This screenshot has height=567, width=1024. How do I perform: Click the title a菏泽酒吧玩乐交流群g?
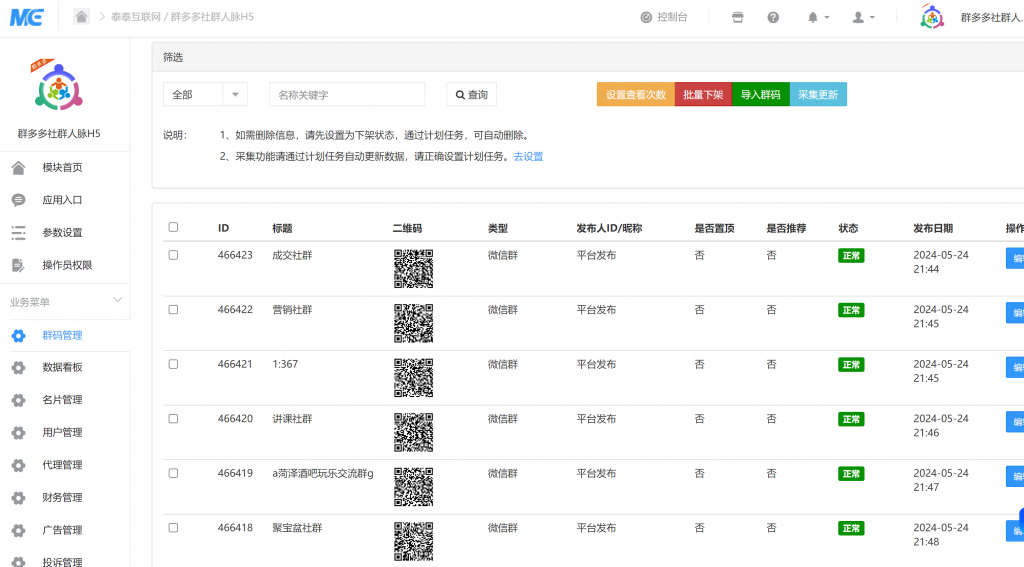[323, 474]
